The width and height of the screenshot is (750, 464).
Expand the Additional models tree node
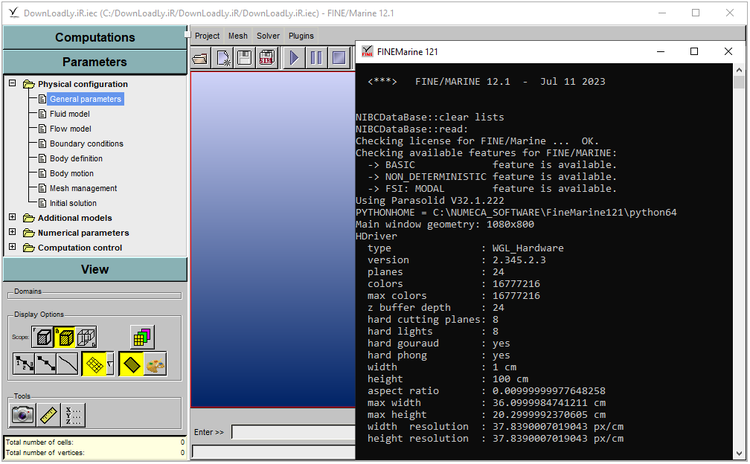[x=13, y=218]
